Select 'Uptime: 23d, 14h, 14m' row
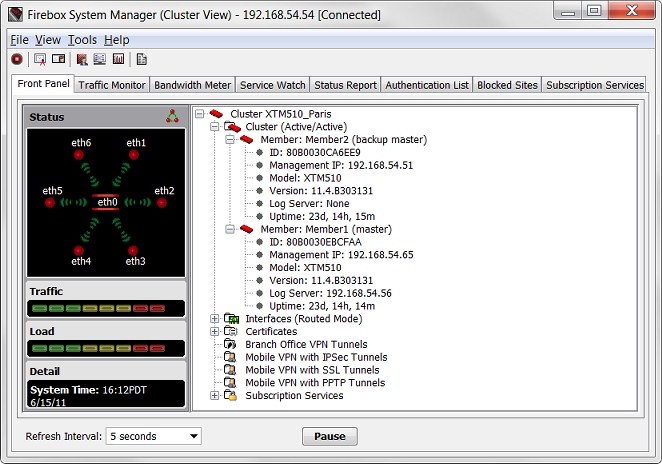Viewport: 662px width, 464px height. click(x=322, y=306)
